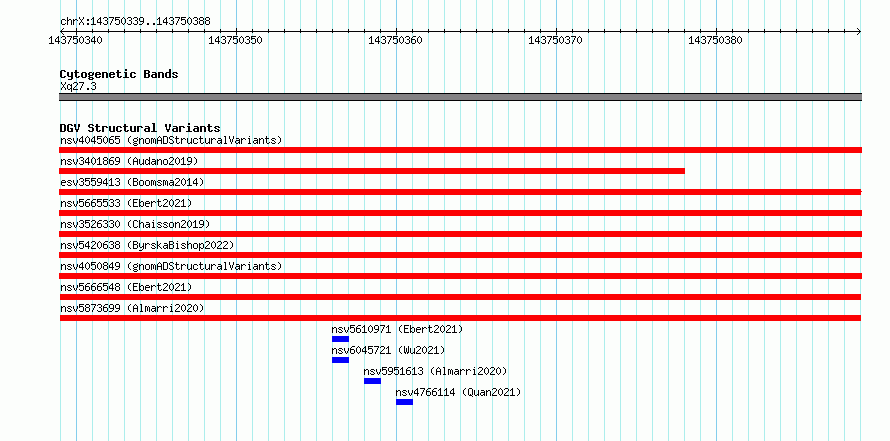This screenshot has height=441, width=890.
Task: Click the Xq27.3 band label
Action: (x=78, y=86)
